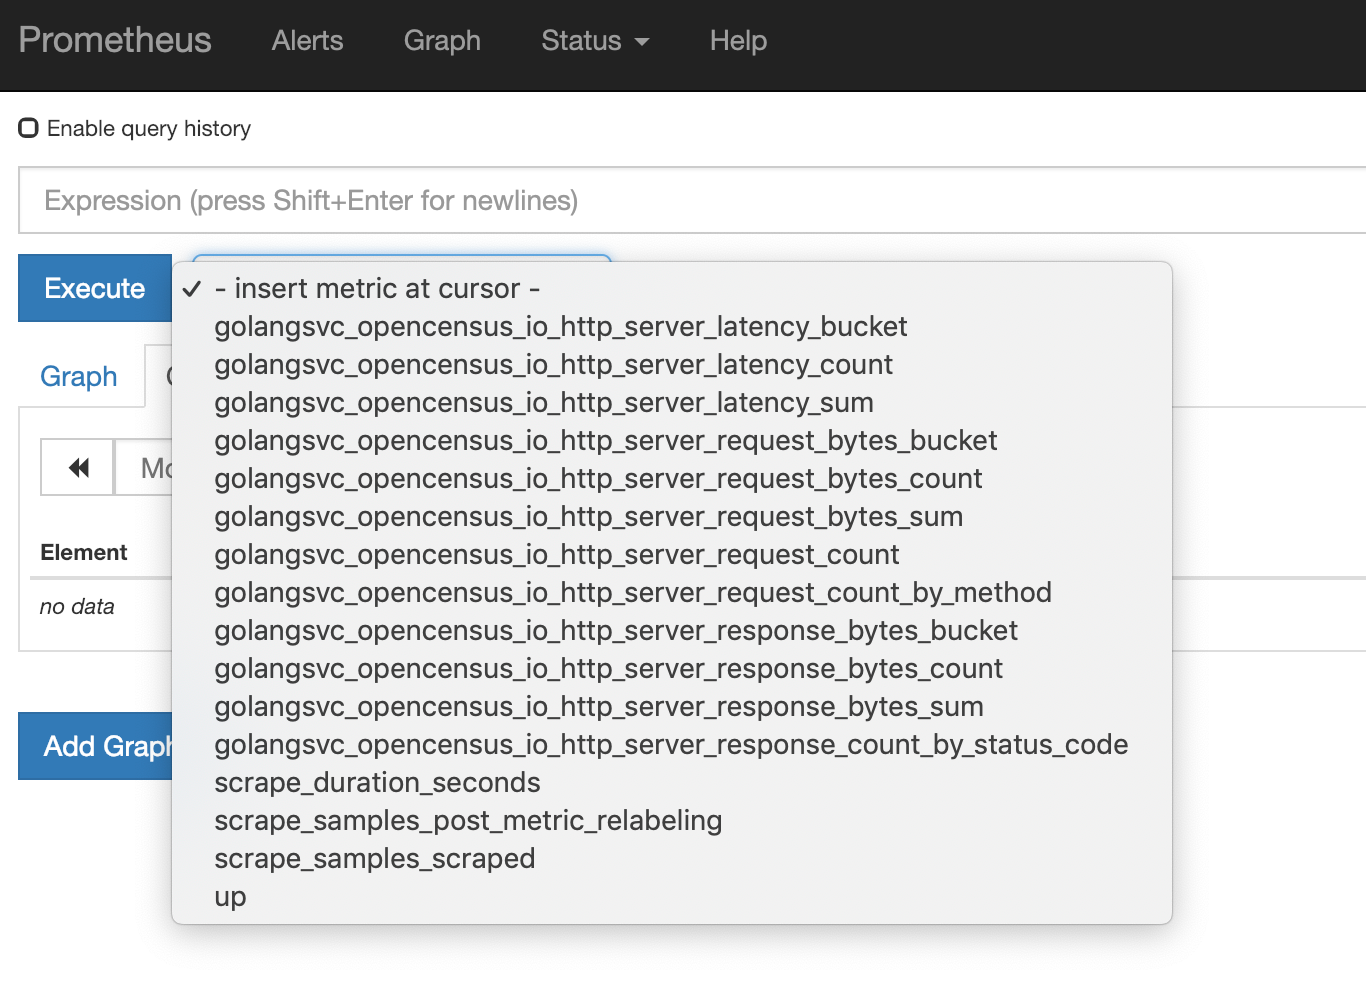The height and width of the screenshot is (1006, 1366).
Task: Pick scrape_duration_seconds from the metric list
Action: click(x=377, y=783)
